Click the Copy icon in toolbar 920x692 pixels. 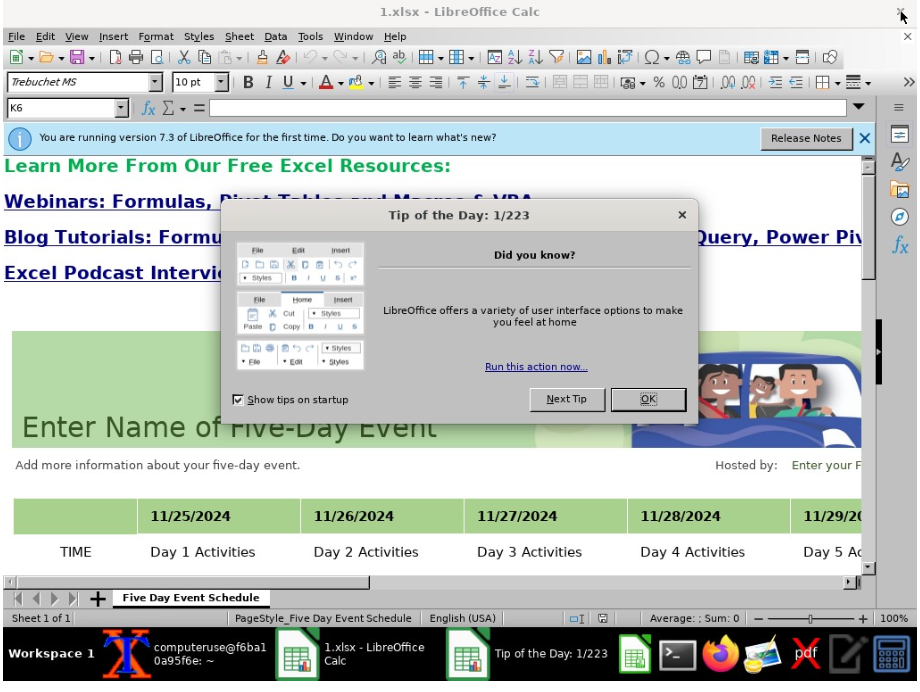tap(204, 57)
